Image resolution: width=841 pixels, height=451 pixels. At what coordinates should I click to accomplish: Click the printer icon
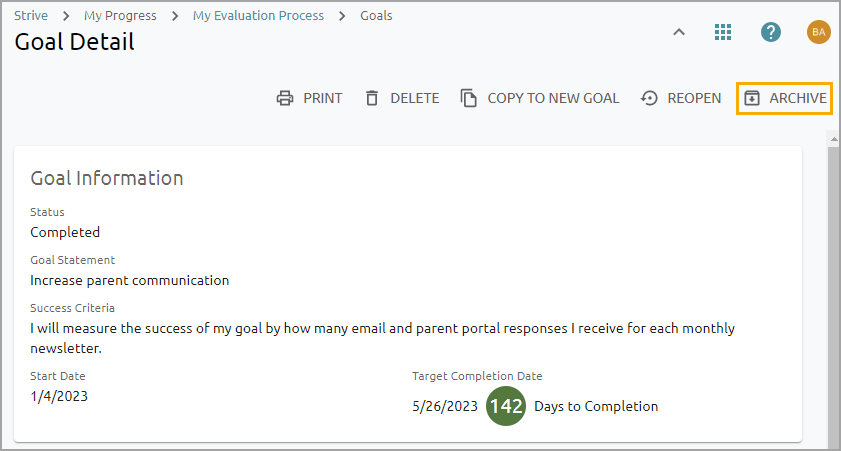[x=285, y=98]
